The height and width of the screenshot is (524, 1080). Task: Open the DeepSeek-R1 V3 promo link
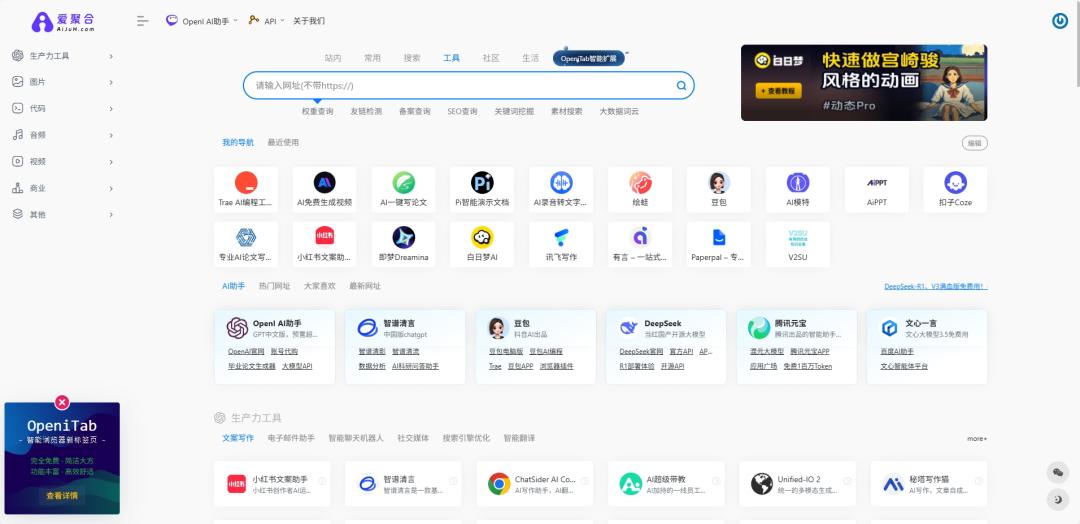pyautogui.click(x=935, y=286)
